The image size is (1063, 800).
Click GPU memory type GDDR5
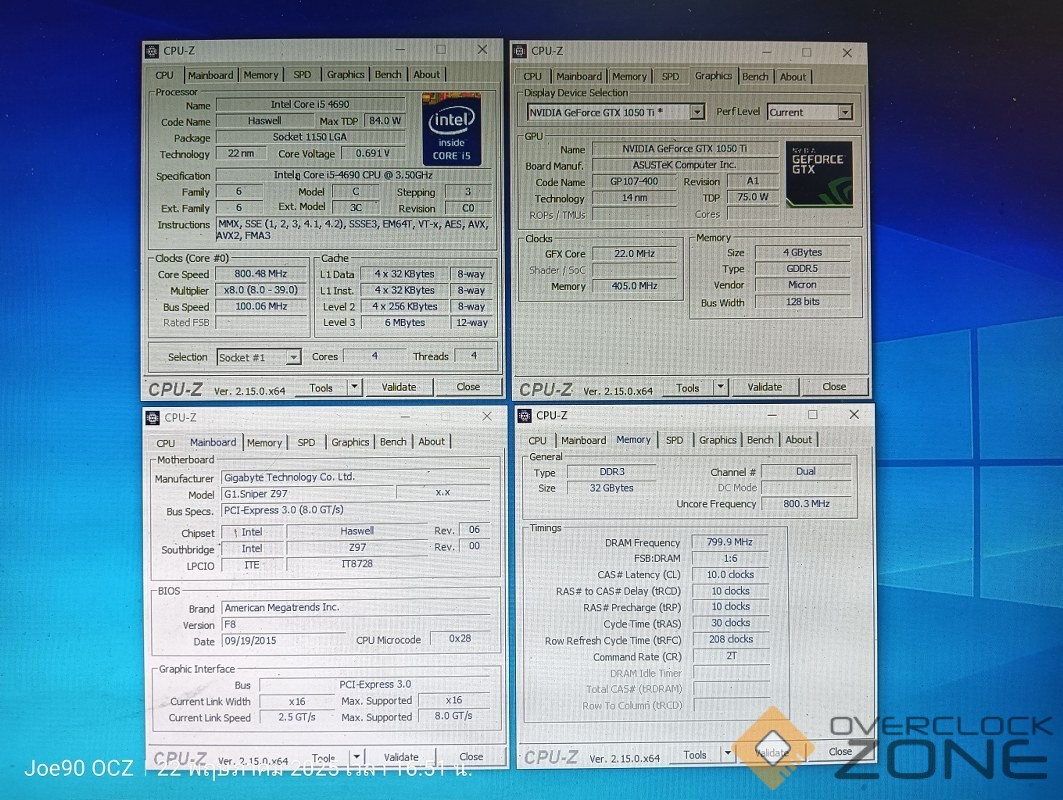(x=802, y=268)
